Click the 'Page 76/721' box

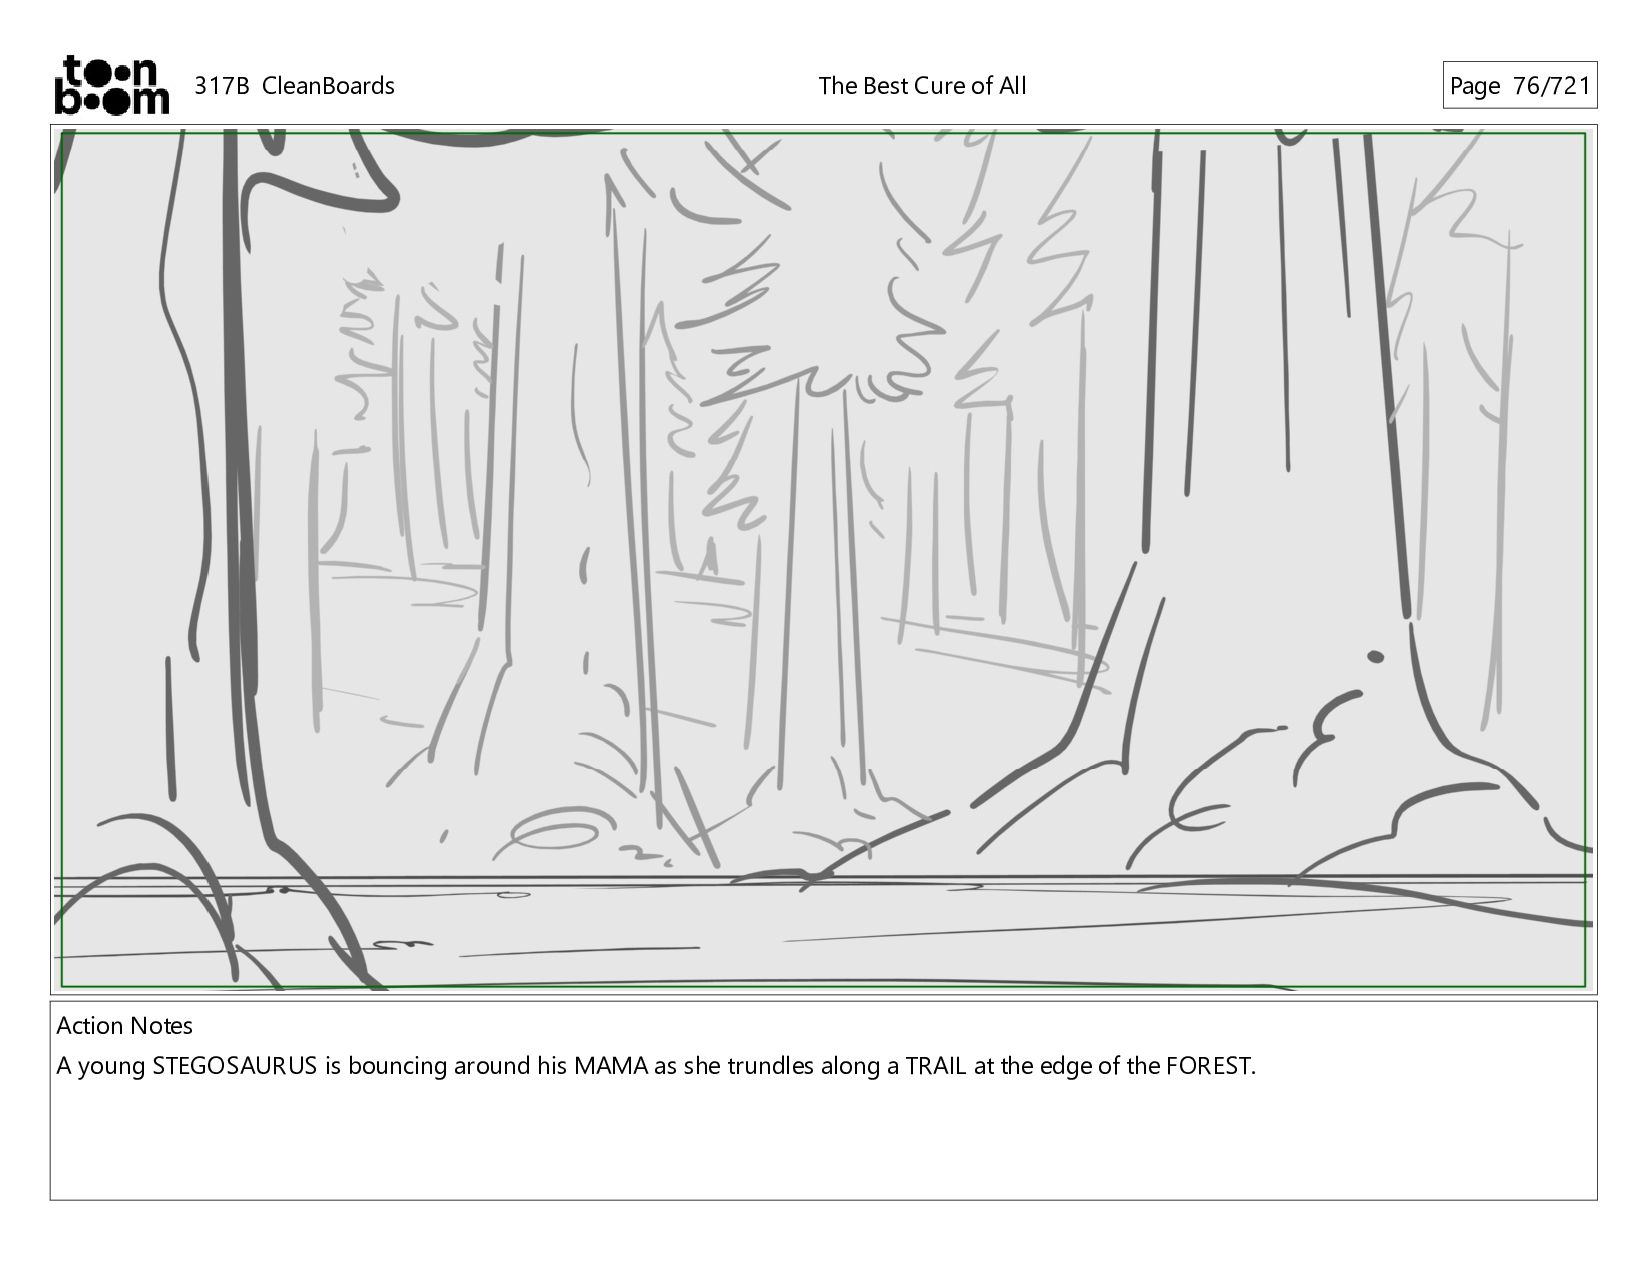1519,86
